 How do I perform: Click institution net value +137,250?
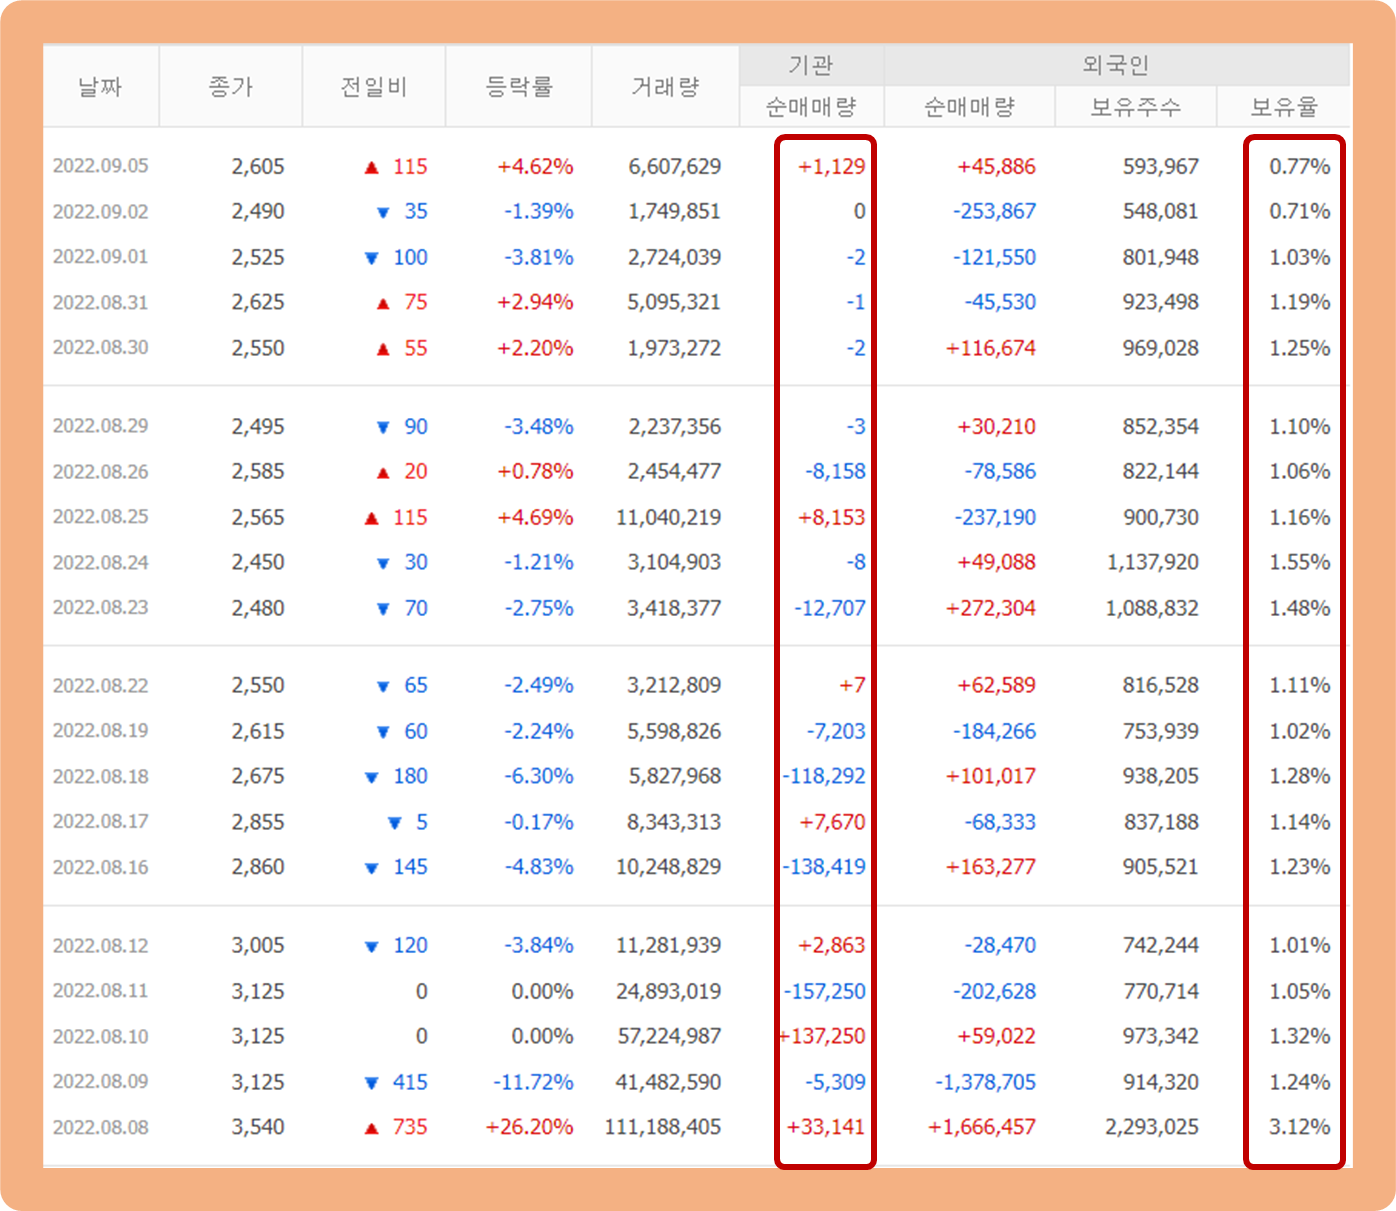823,1036
